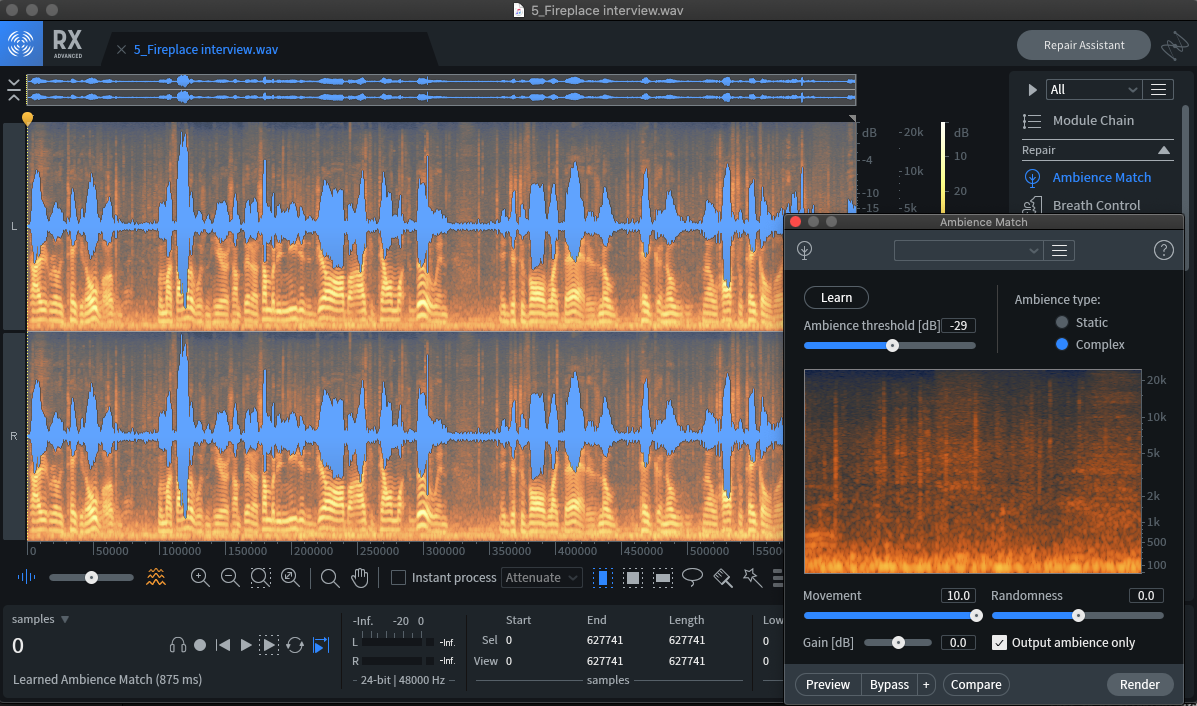Open Repair Assistant
This screenshot has width=1197, height=706.
pos(1083,45)
